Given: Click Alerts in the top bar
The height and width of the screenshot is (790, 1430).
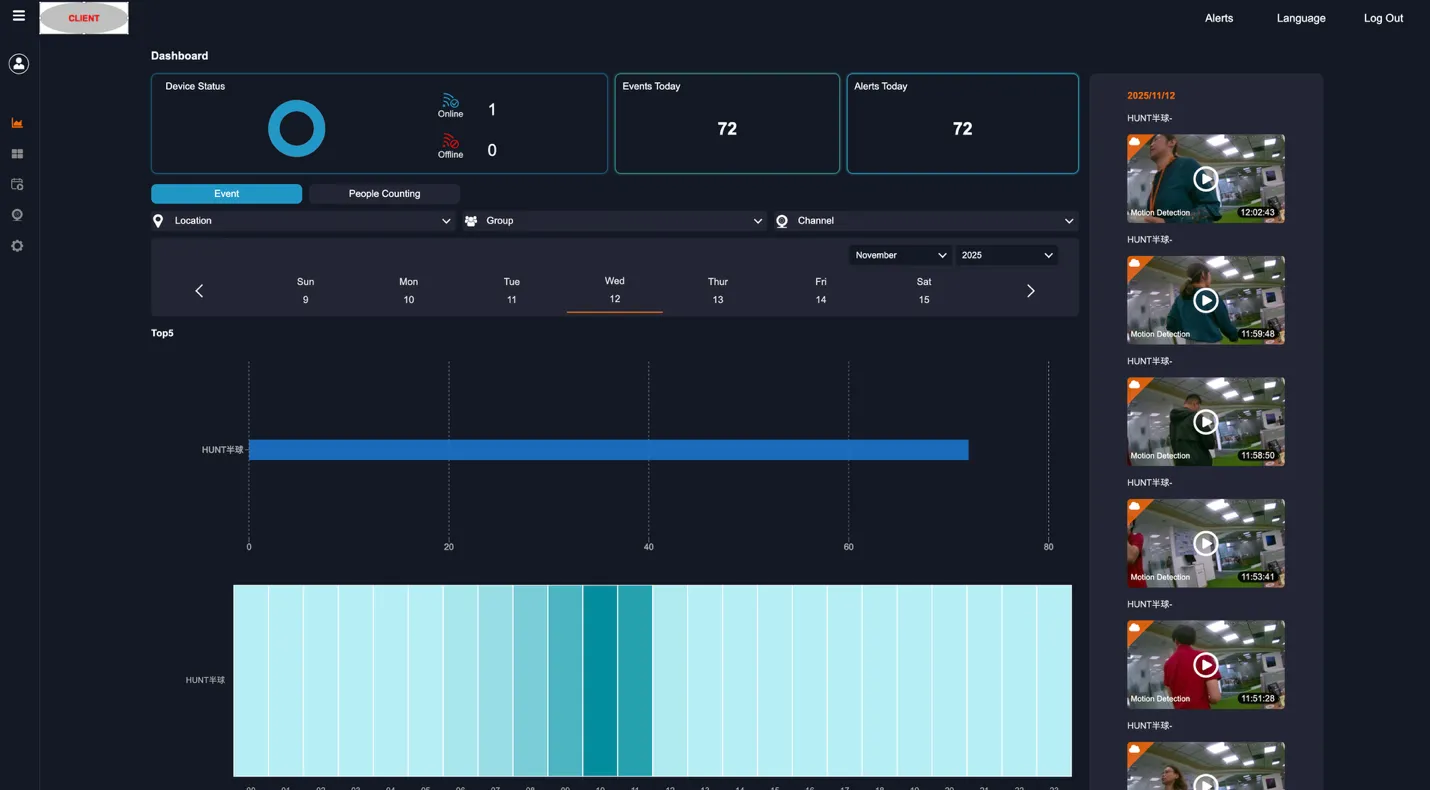Looking at the screenshot, I should (x=1218, y=17).
